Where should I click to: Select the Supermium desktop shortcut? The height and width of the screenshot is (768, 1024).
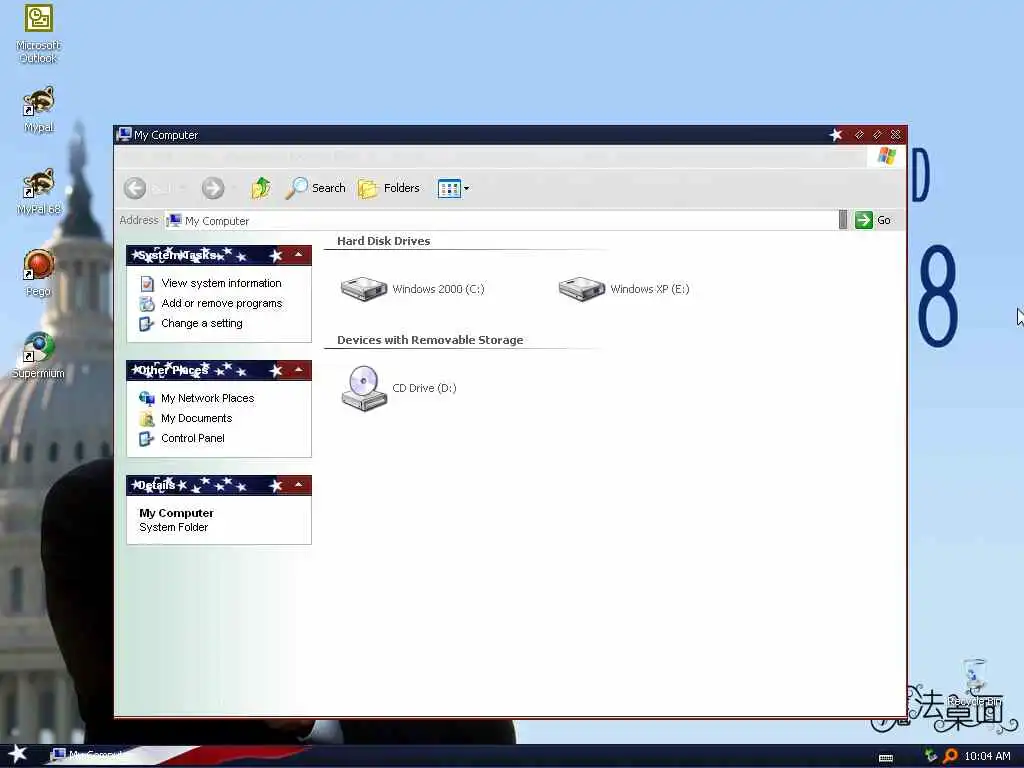tap(39, 356)
